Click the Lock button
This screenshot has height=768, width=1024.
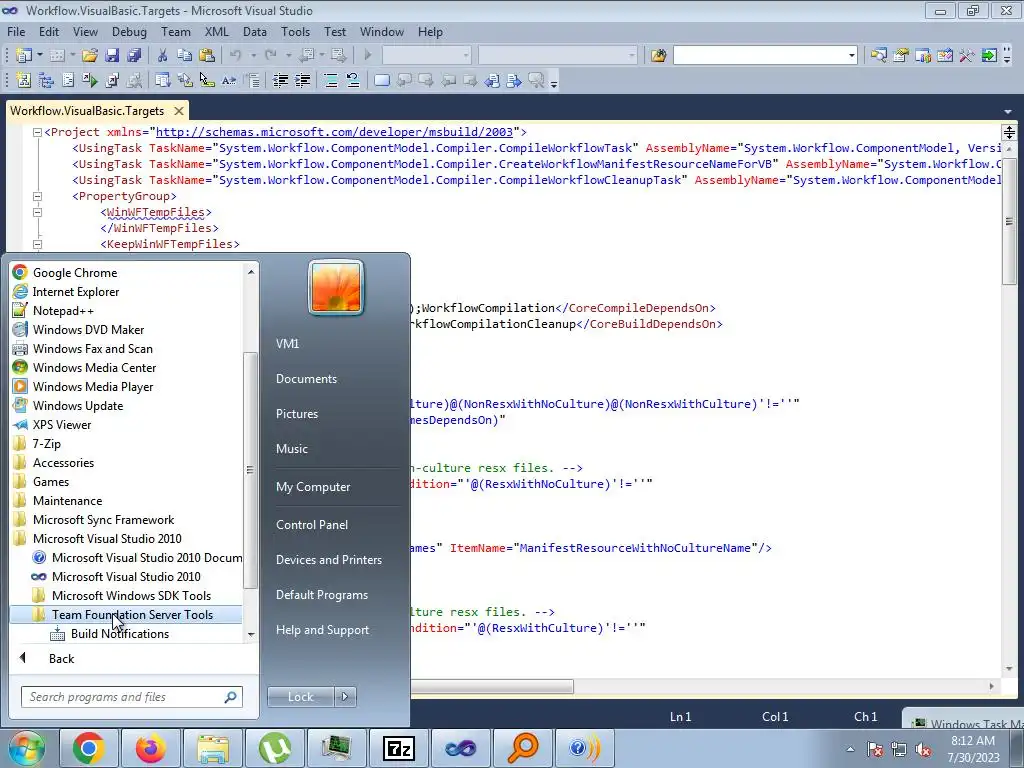pos(300,697)
